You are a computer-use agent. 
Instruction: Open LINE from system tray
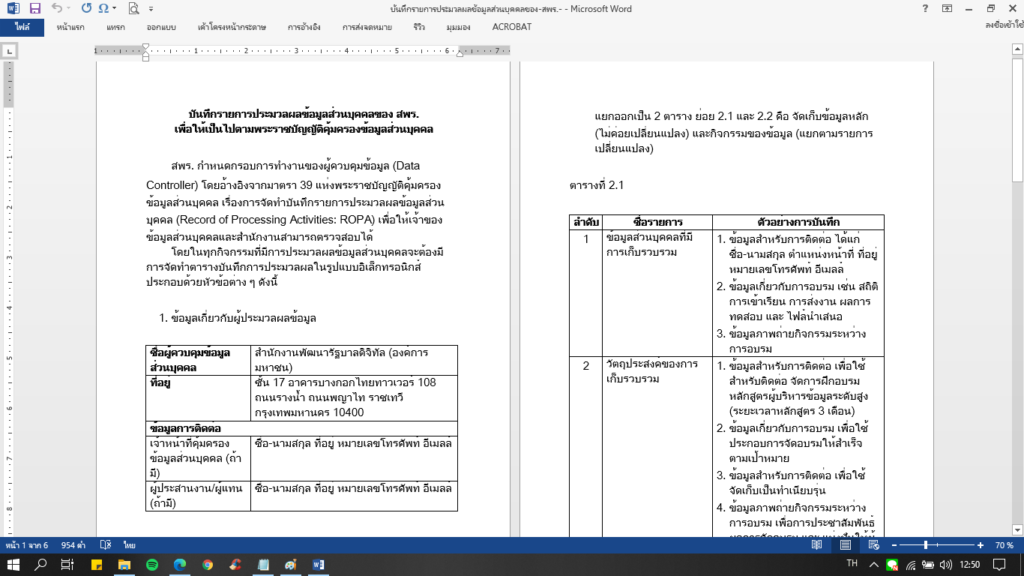tap(892, 565)
